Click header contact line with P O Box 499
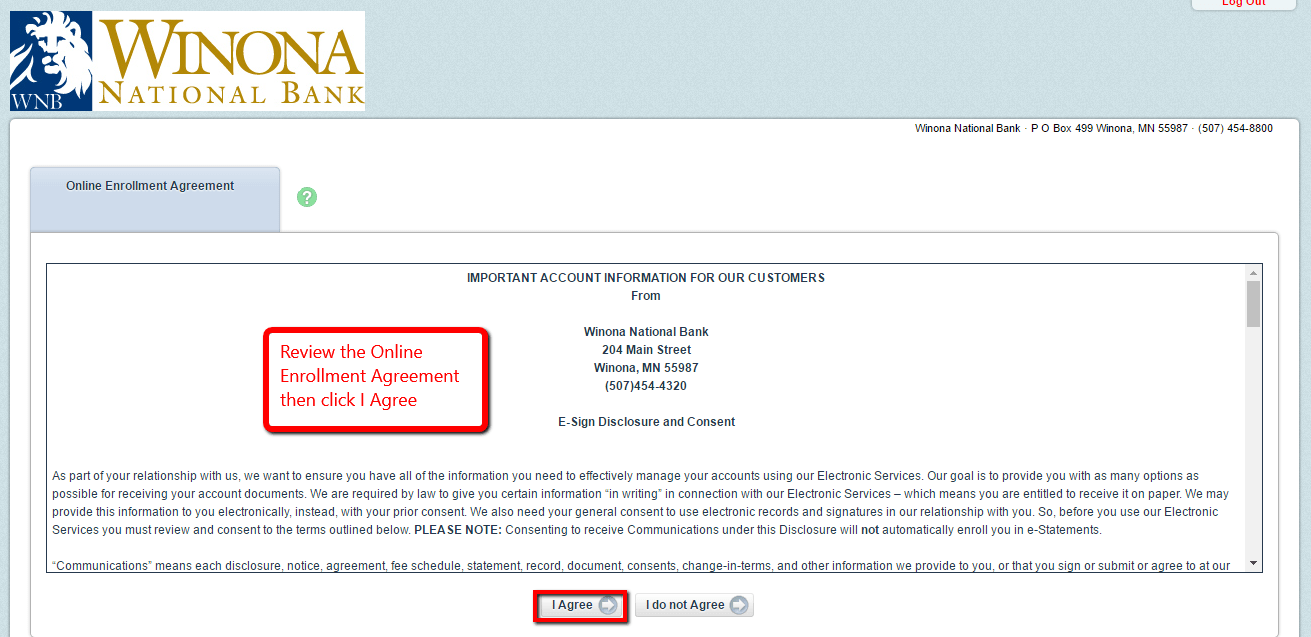Viewport: 1311px width, 637px height. [1094, 129]
